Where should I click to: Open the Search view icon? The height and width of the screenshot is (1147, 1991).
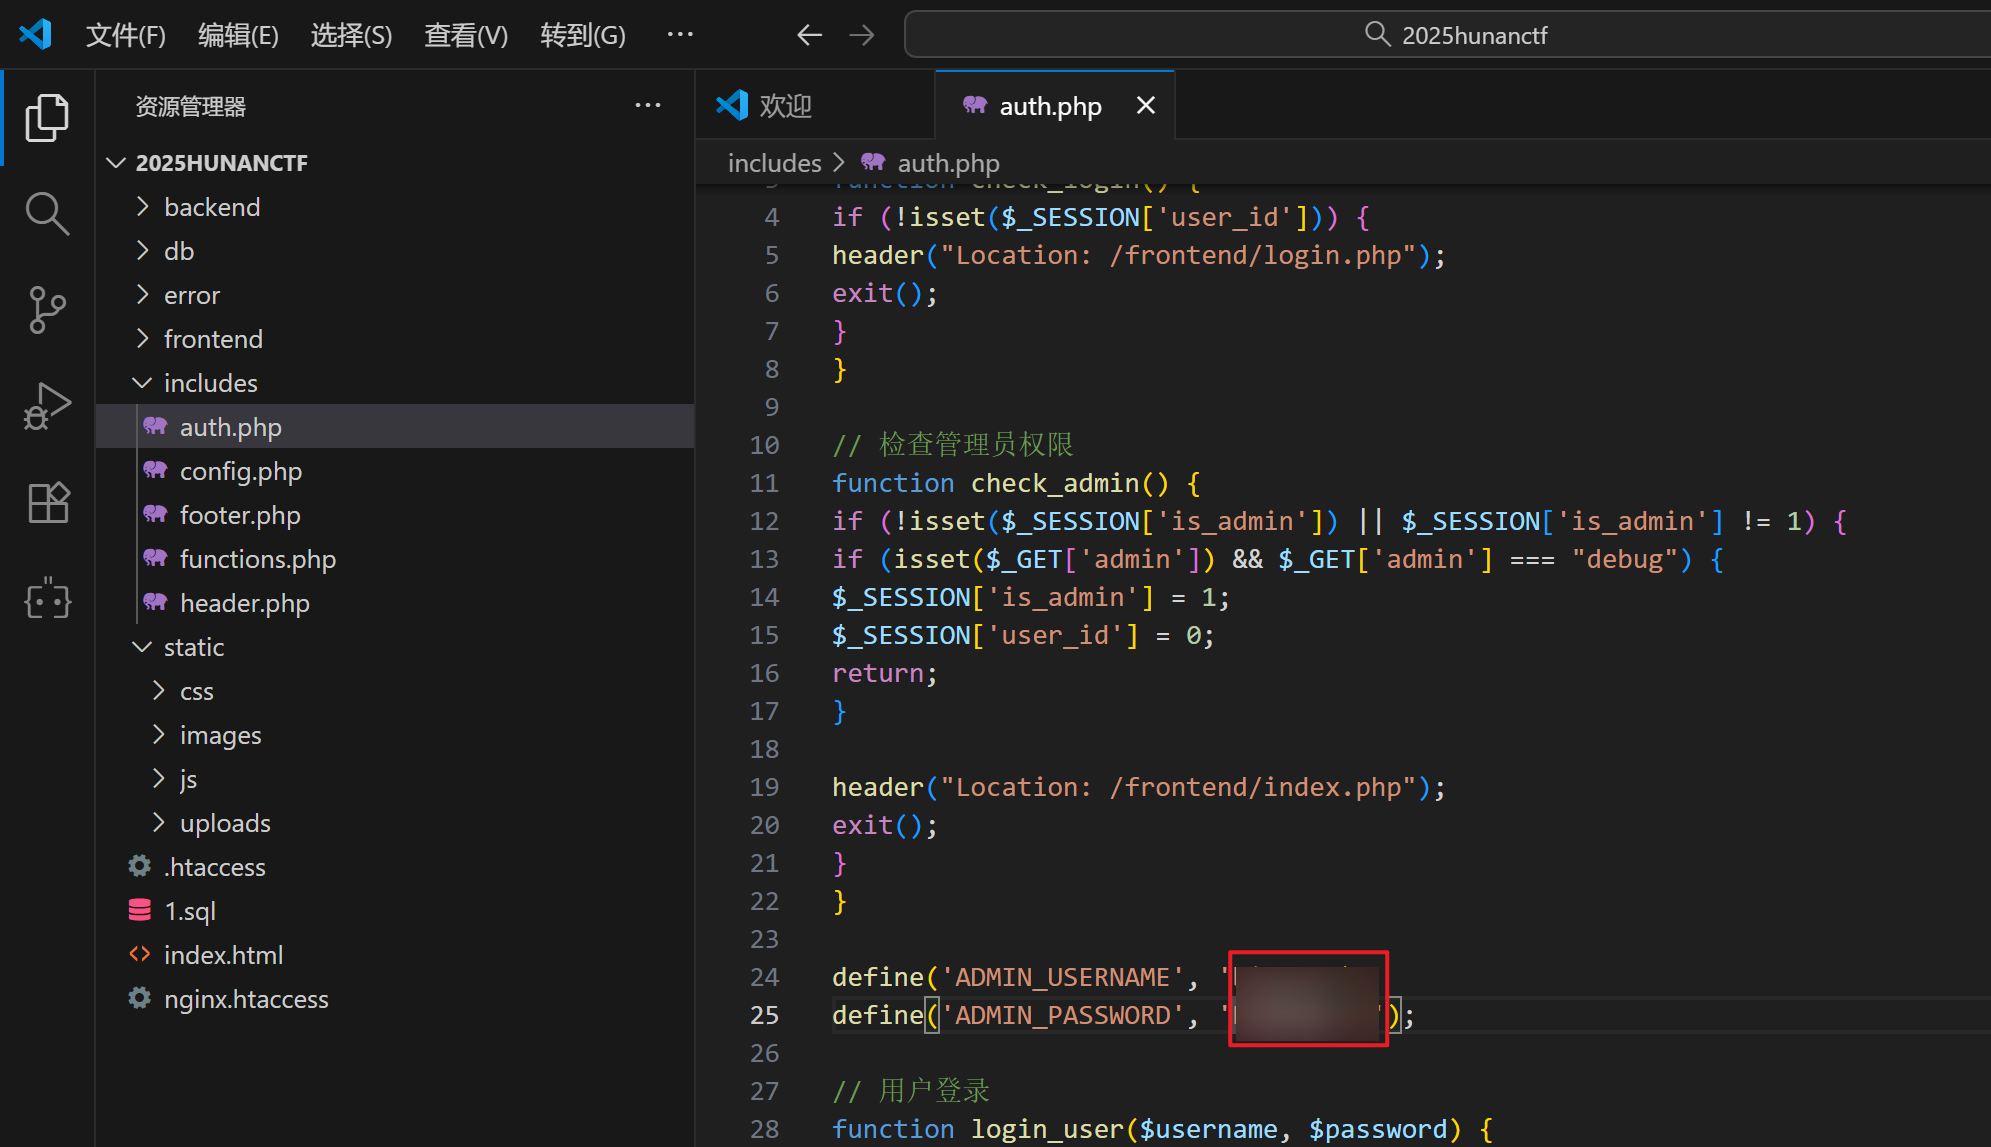[47, 213]
